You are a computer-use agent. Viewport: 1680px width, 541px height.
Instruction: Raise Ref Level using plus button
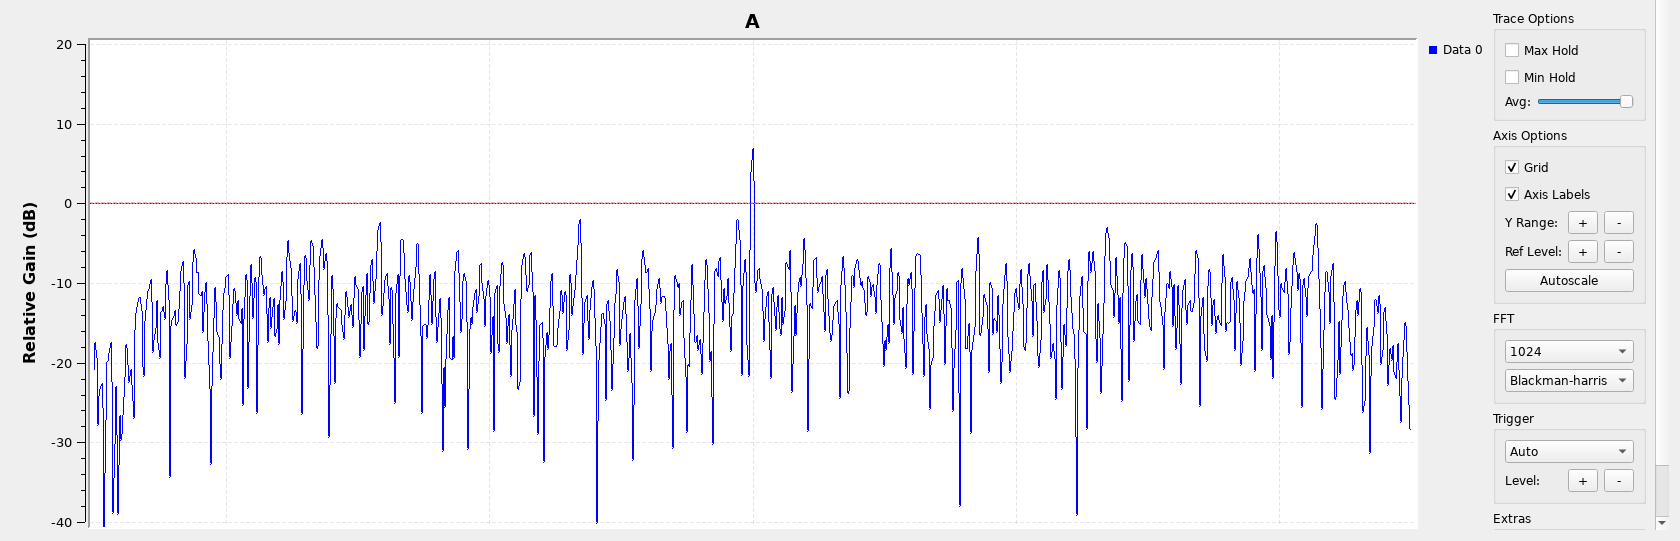[1582, 252]
